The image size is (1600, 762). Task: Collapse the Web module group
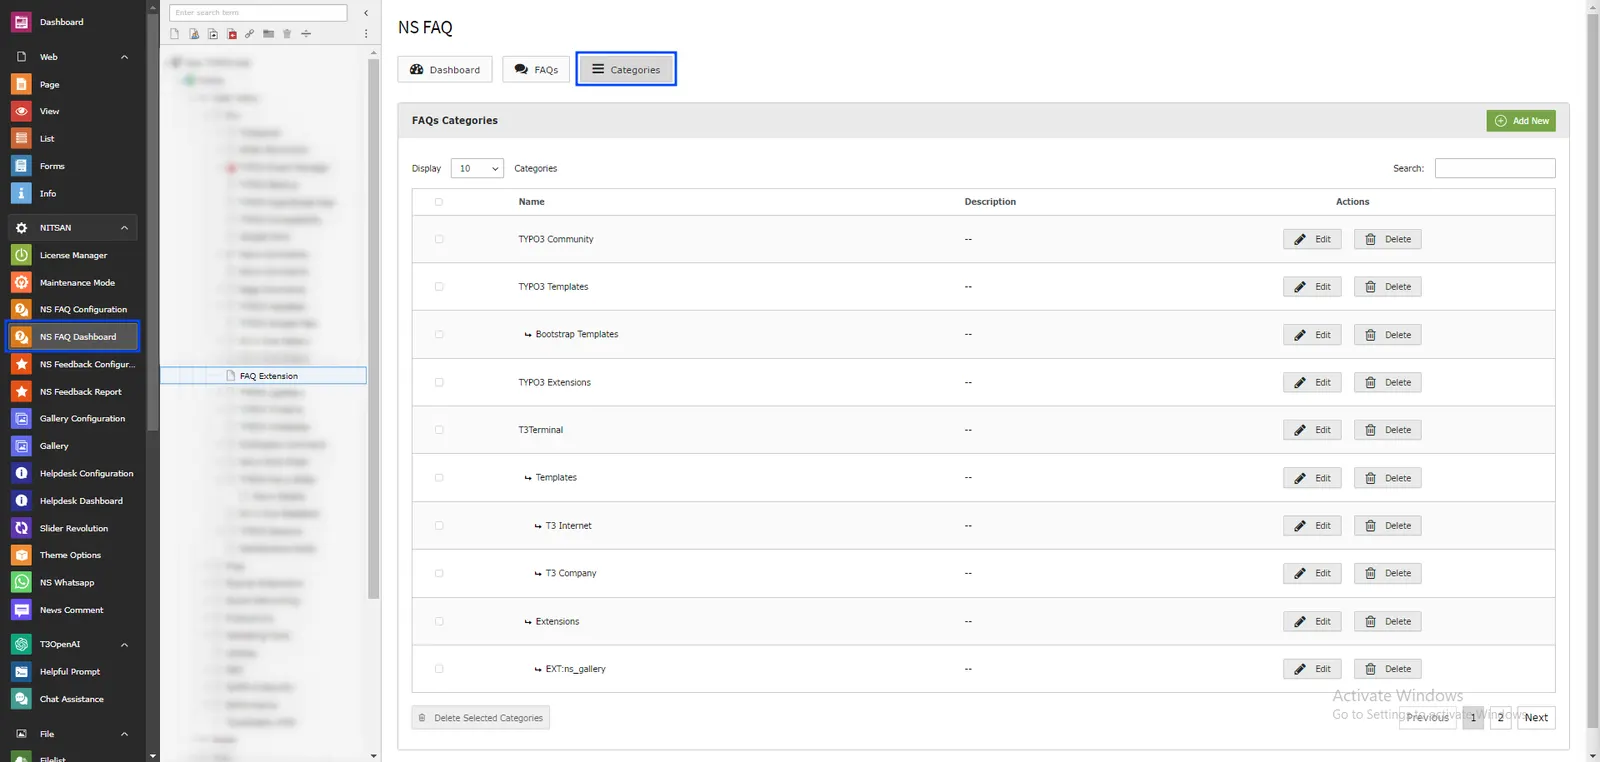124,57
